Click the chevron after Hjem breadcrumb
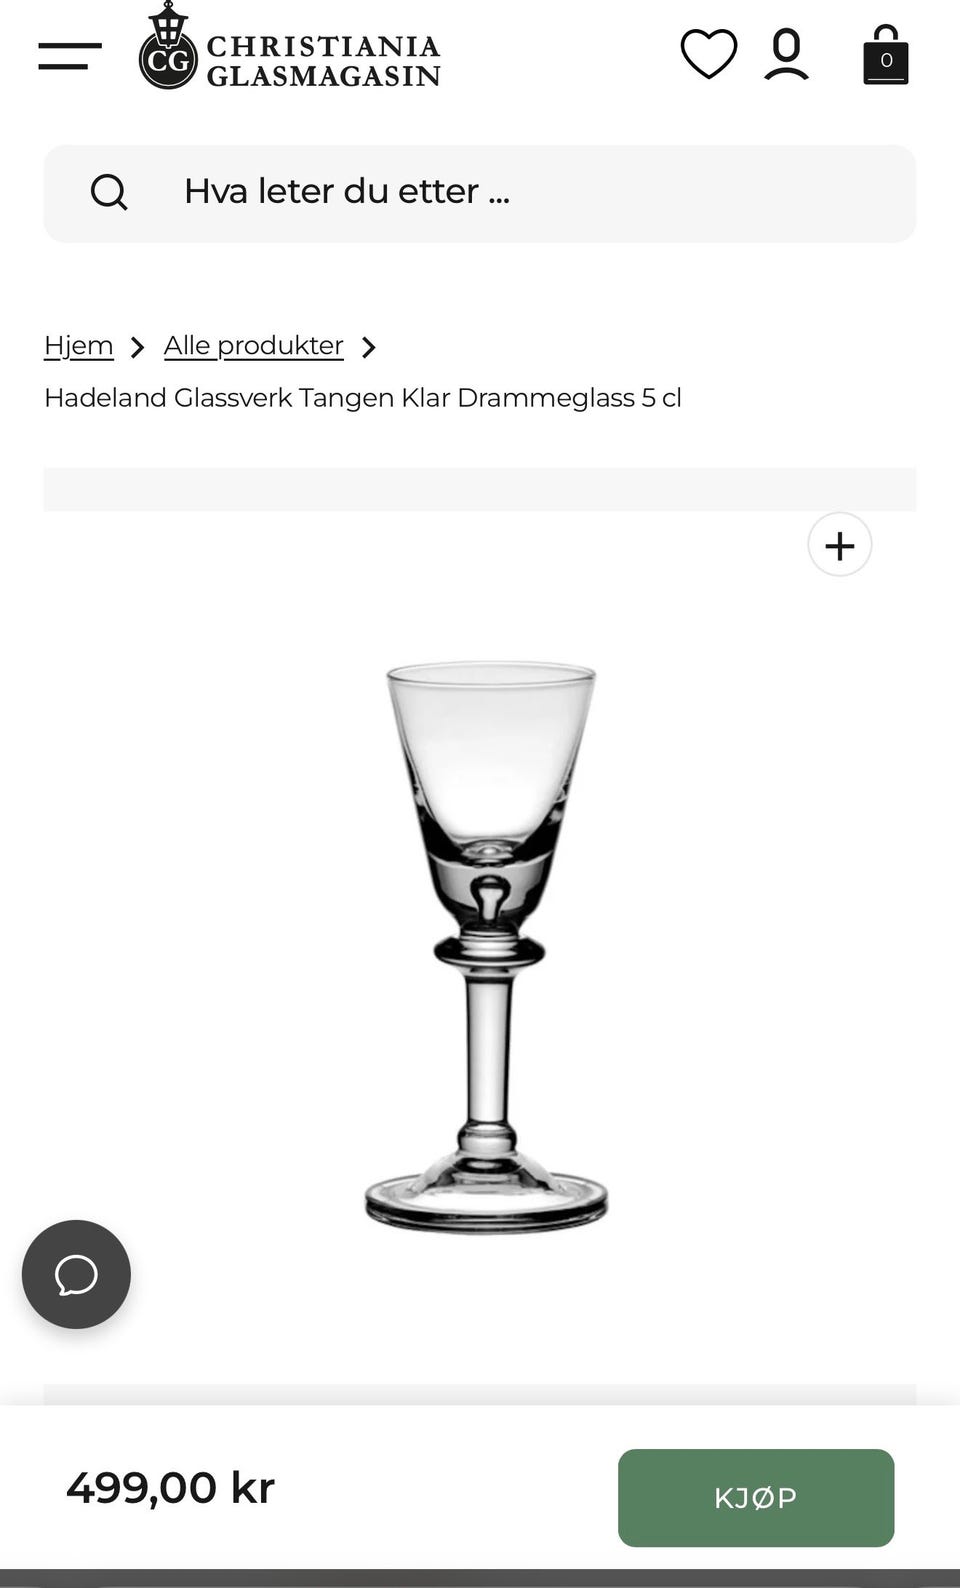Image resolution: width=960 pixels, height=1588 pixels. coord(138,347)
